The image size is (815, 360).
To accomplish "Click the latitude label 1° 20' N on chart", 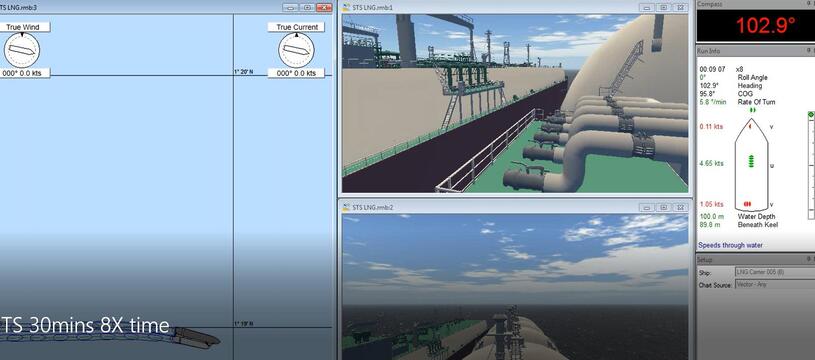I will (x=244, y=72).
